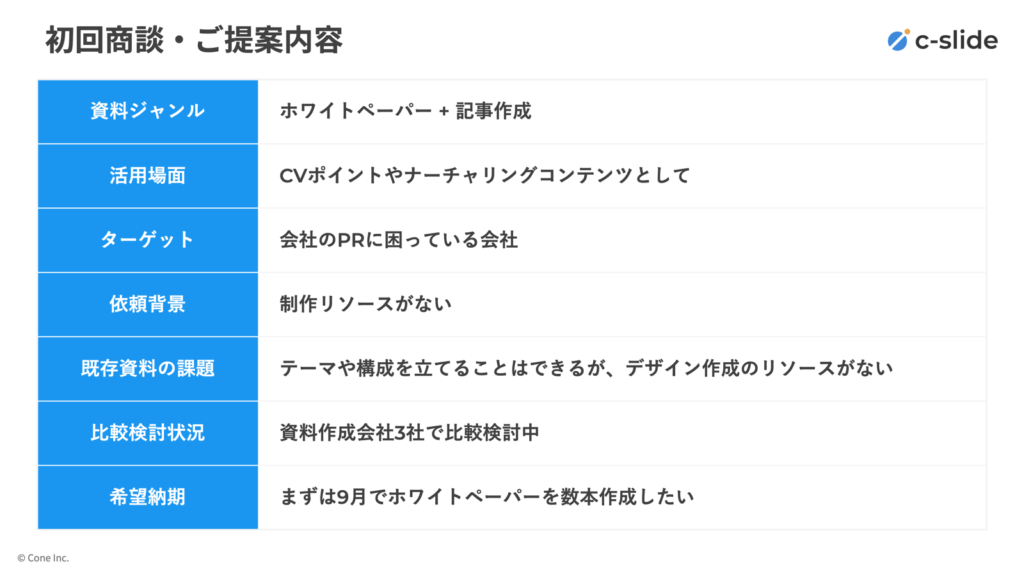
Task: Click the 希望納期 header cell
Action: (x=148, y=498)
